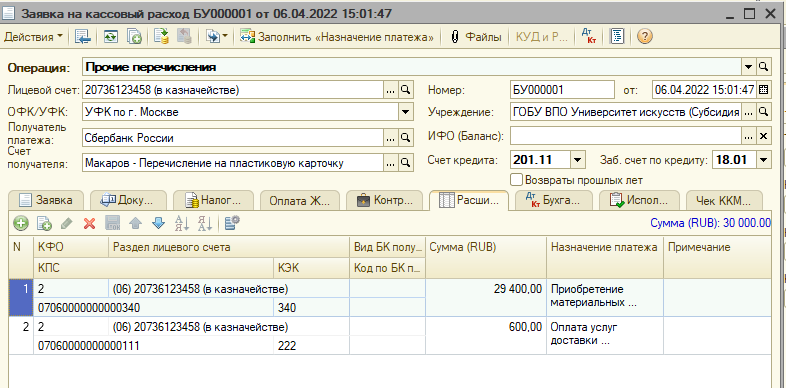Viewport: 786px width, 388px height.
Task: Click the КУД и Р... toolbar button
Action: [541, 37]
